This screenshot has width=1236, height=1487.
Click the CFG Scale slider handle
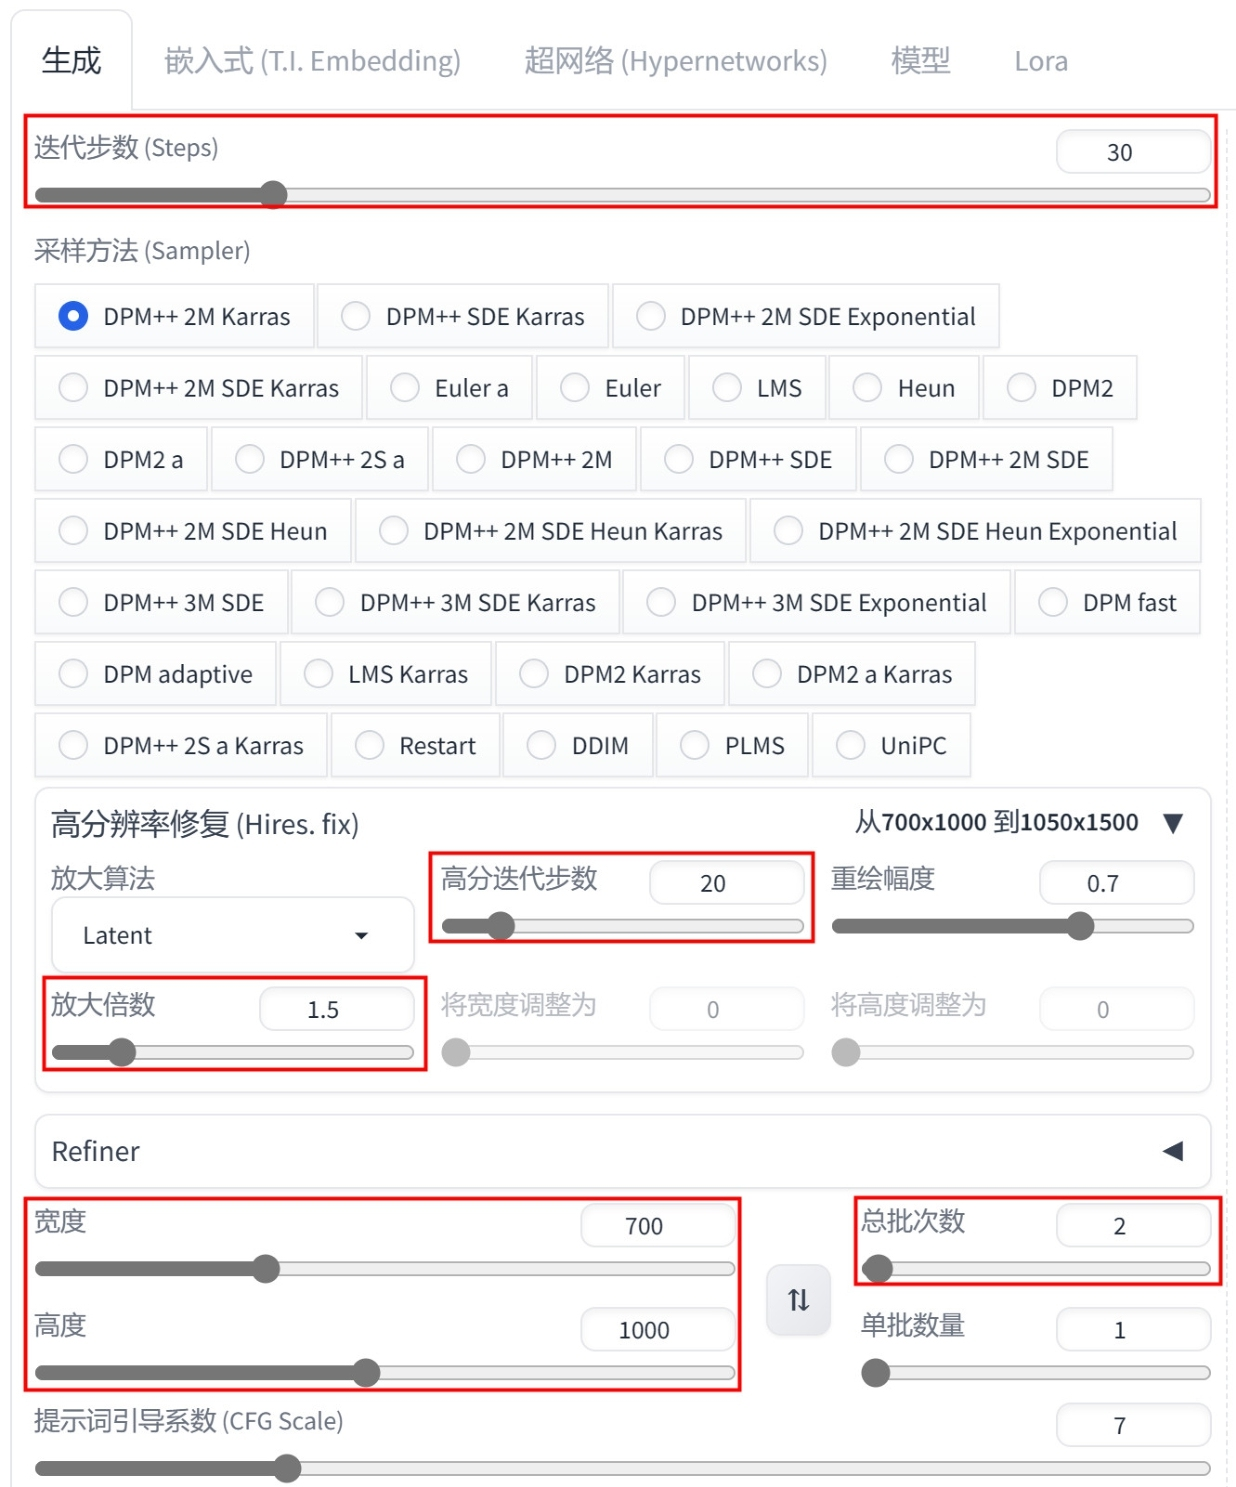(287, 1468)
